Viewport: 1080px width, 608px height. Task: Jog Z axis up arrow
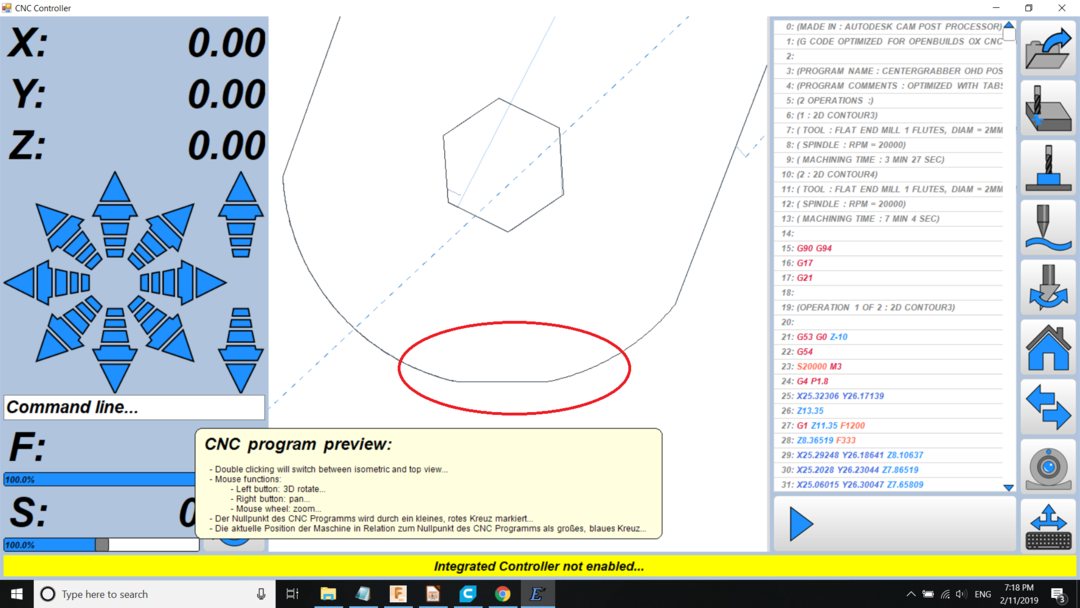241,214
